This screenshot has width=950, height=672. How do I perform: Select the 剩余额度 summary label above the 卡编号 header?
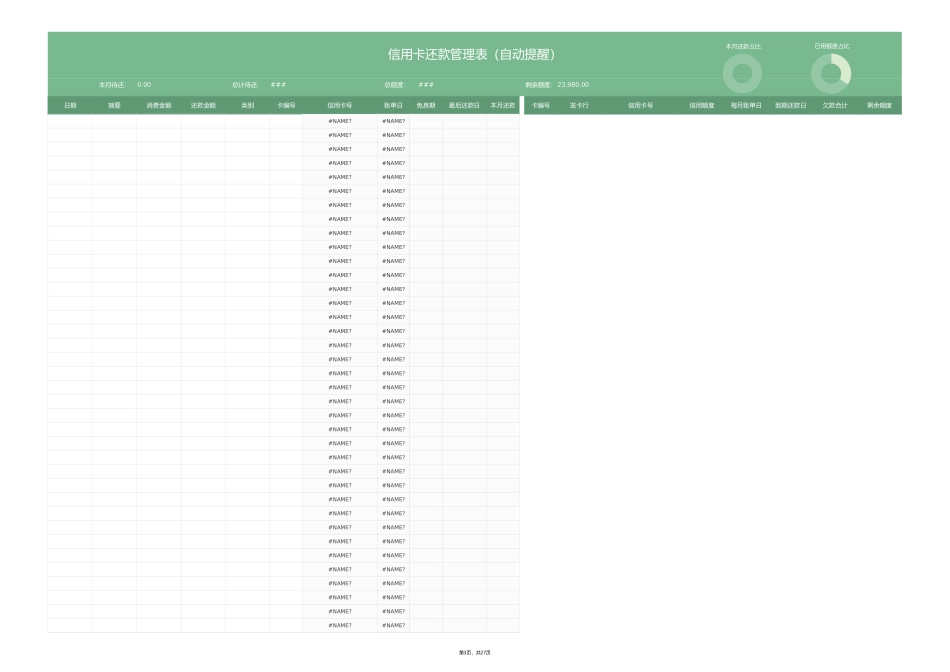coord(539,85)
